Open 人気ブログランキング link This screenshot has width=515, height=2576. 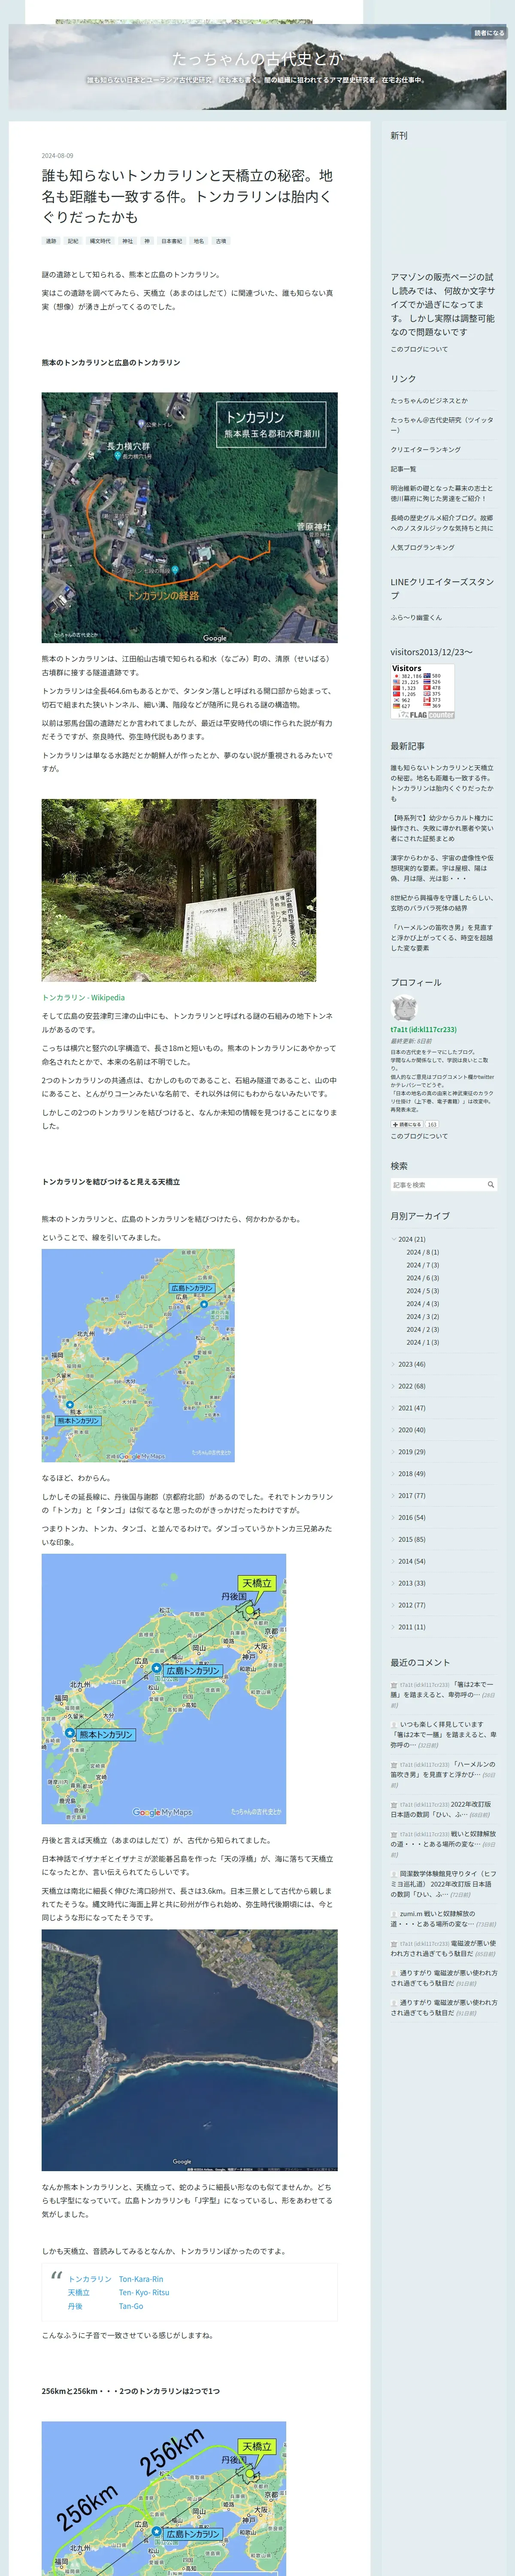(x=423, y=547)
